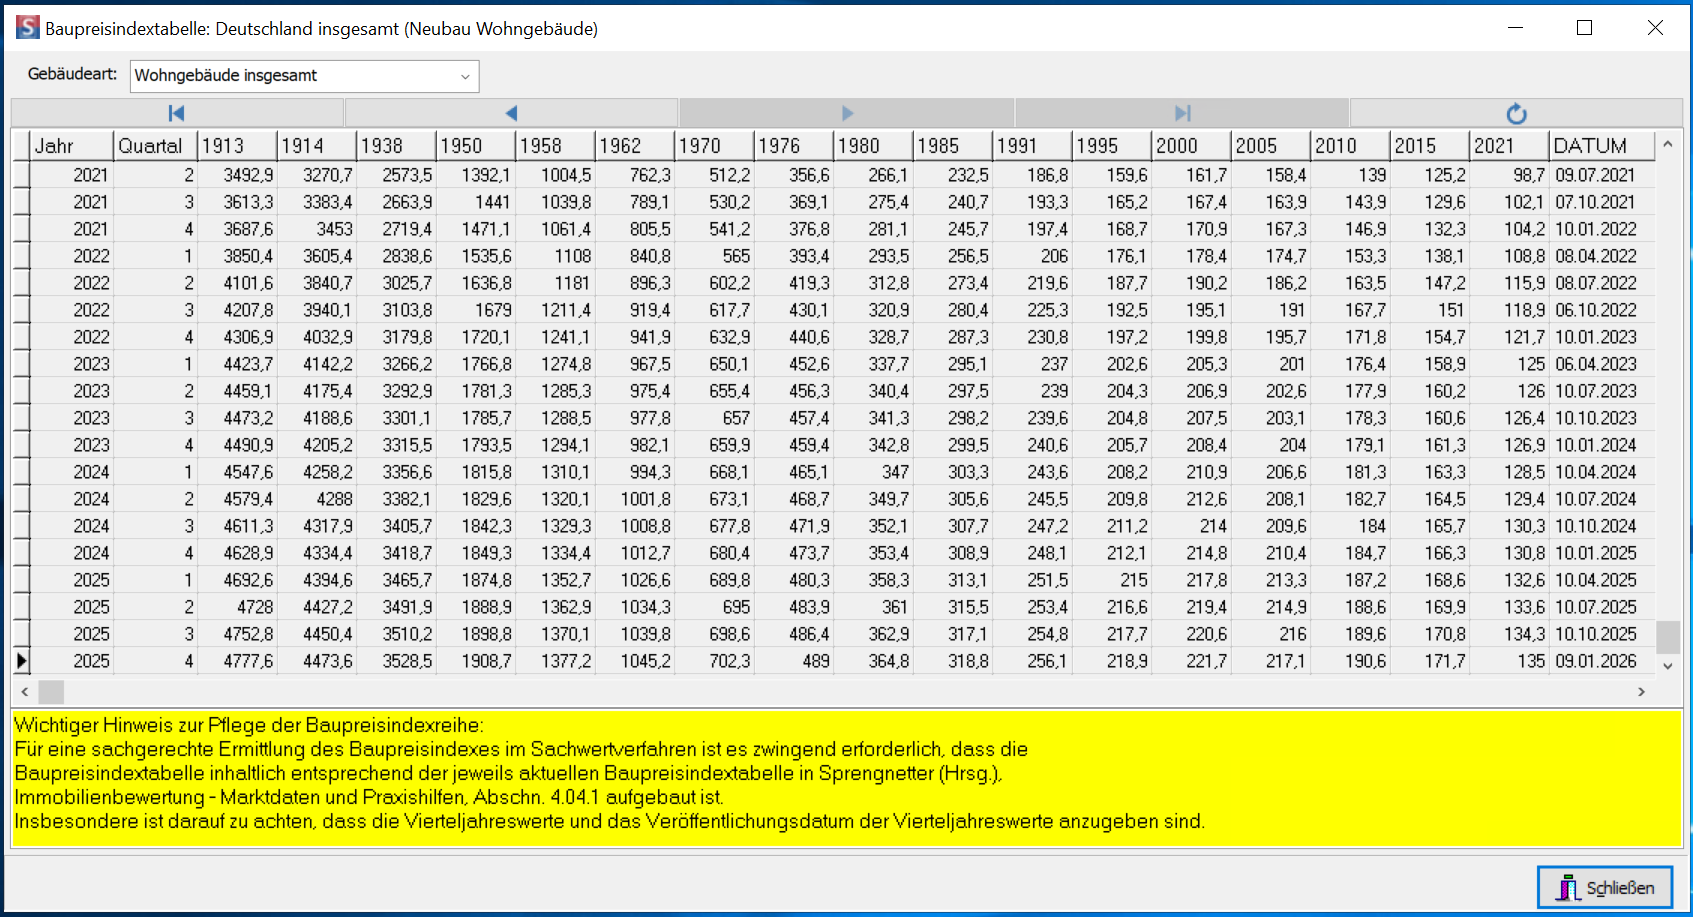Screen dimensions: 1693x917
Task: Select the Jahr column header
Action: (71, 146)
